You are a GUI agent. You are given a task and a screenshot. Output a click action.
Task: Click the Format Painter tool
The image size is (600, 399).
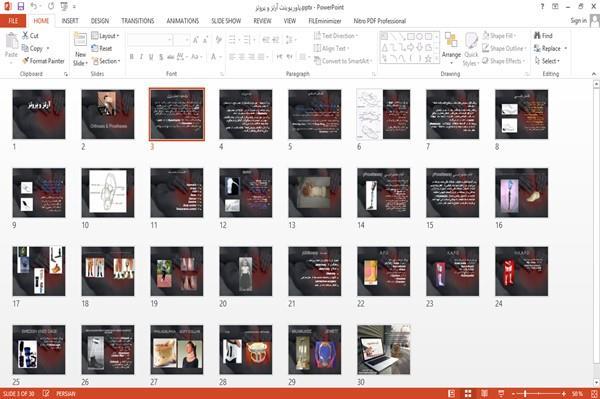point(43,61)
